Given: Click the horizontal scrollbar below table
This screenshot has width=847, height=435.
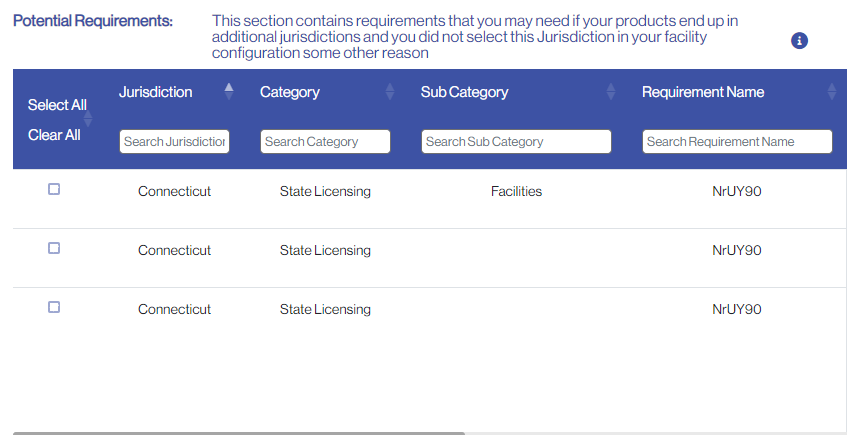Looking at the screenshot, I should coord(240,433).
